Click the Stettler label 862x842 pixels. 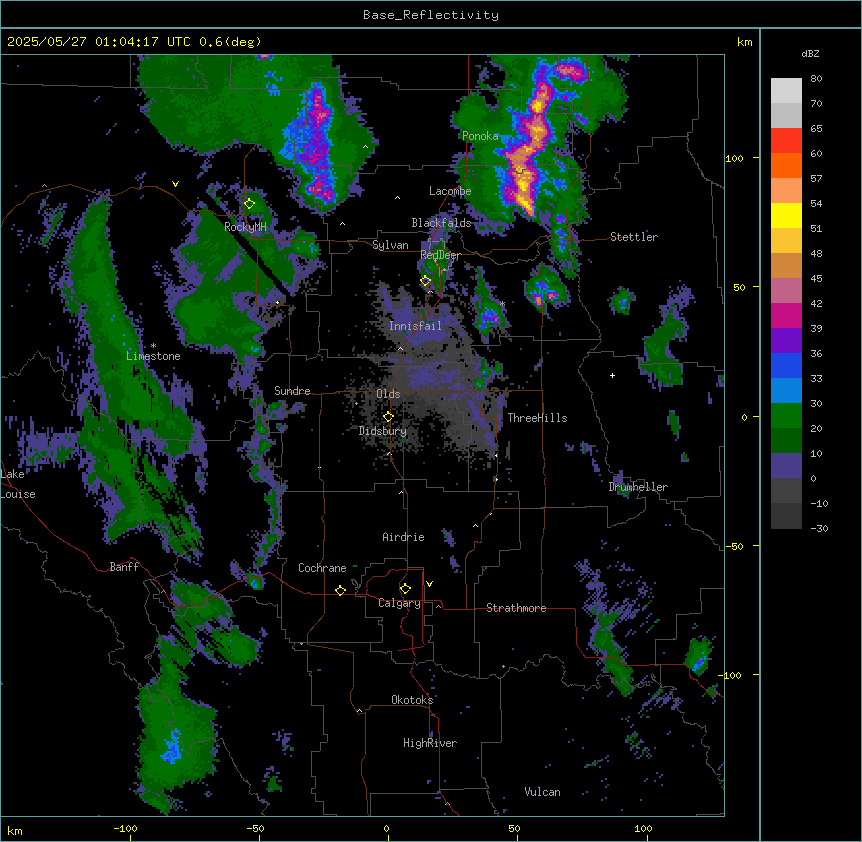[x=634, y=237]
